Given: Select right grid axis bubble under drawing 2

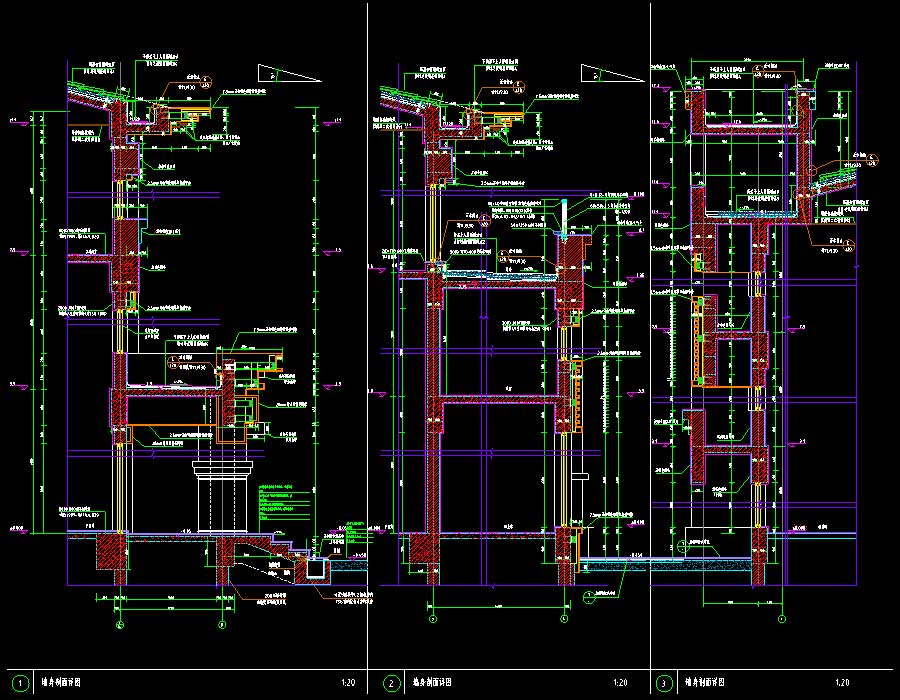Looking at the screenshot, I should point(564,619).
